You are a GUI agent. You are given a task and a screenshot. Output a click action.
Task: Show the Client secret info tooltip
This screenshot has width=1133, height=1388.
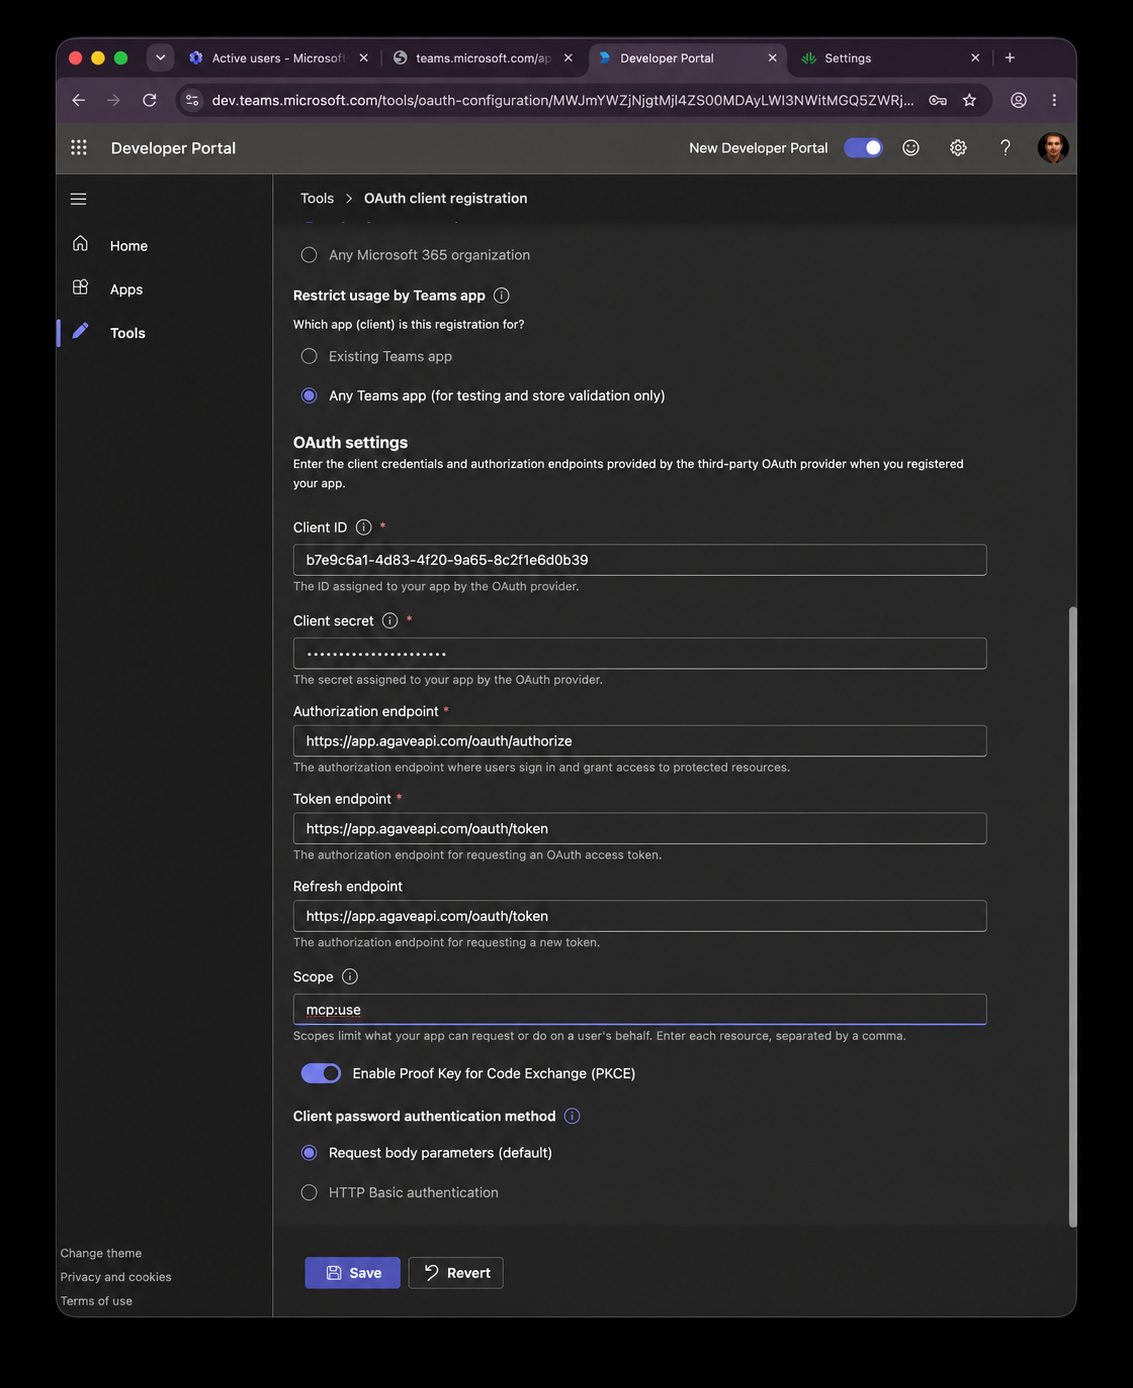tap(390, 620)
